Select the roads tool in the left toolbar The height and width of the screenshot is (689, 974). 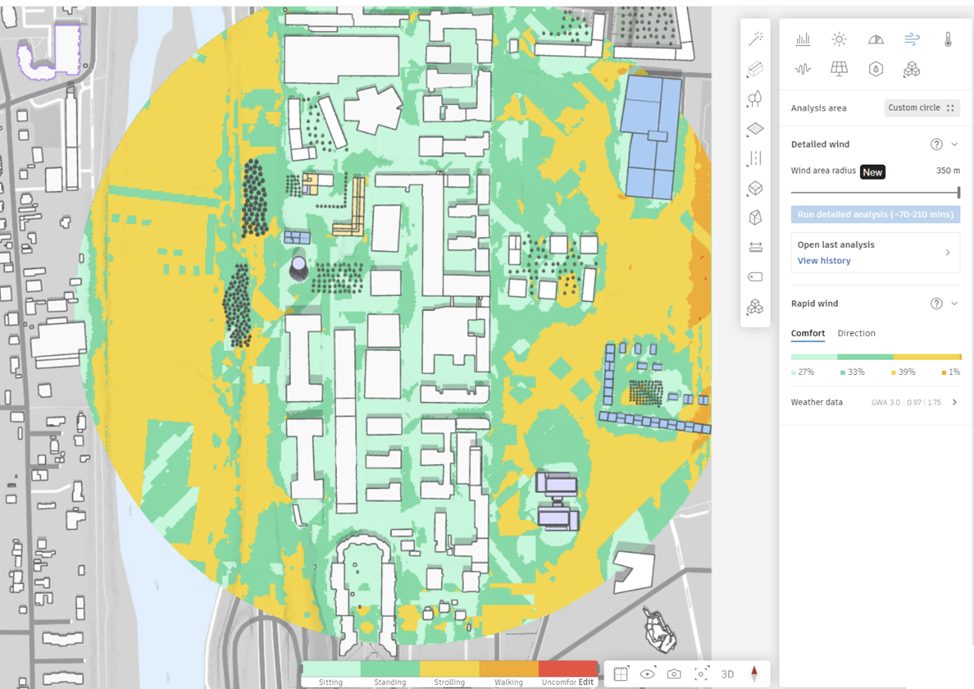755,158
